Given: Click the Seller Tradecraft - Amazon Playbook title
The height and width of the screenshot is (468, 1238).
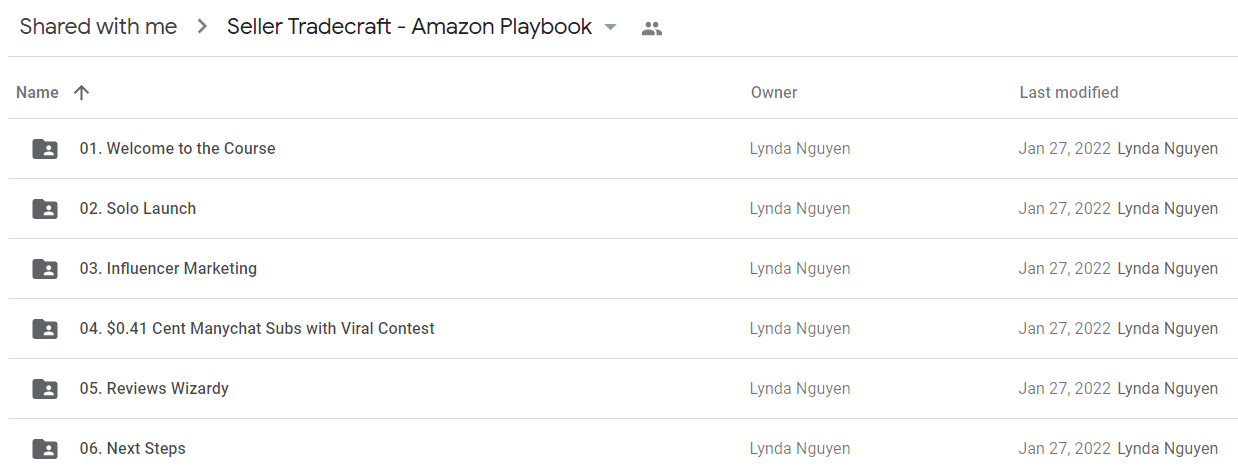Looking at the screenshot, I should point(409,27).
